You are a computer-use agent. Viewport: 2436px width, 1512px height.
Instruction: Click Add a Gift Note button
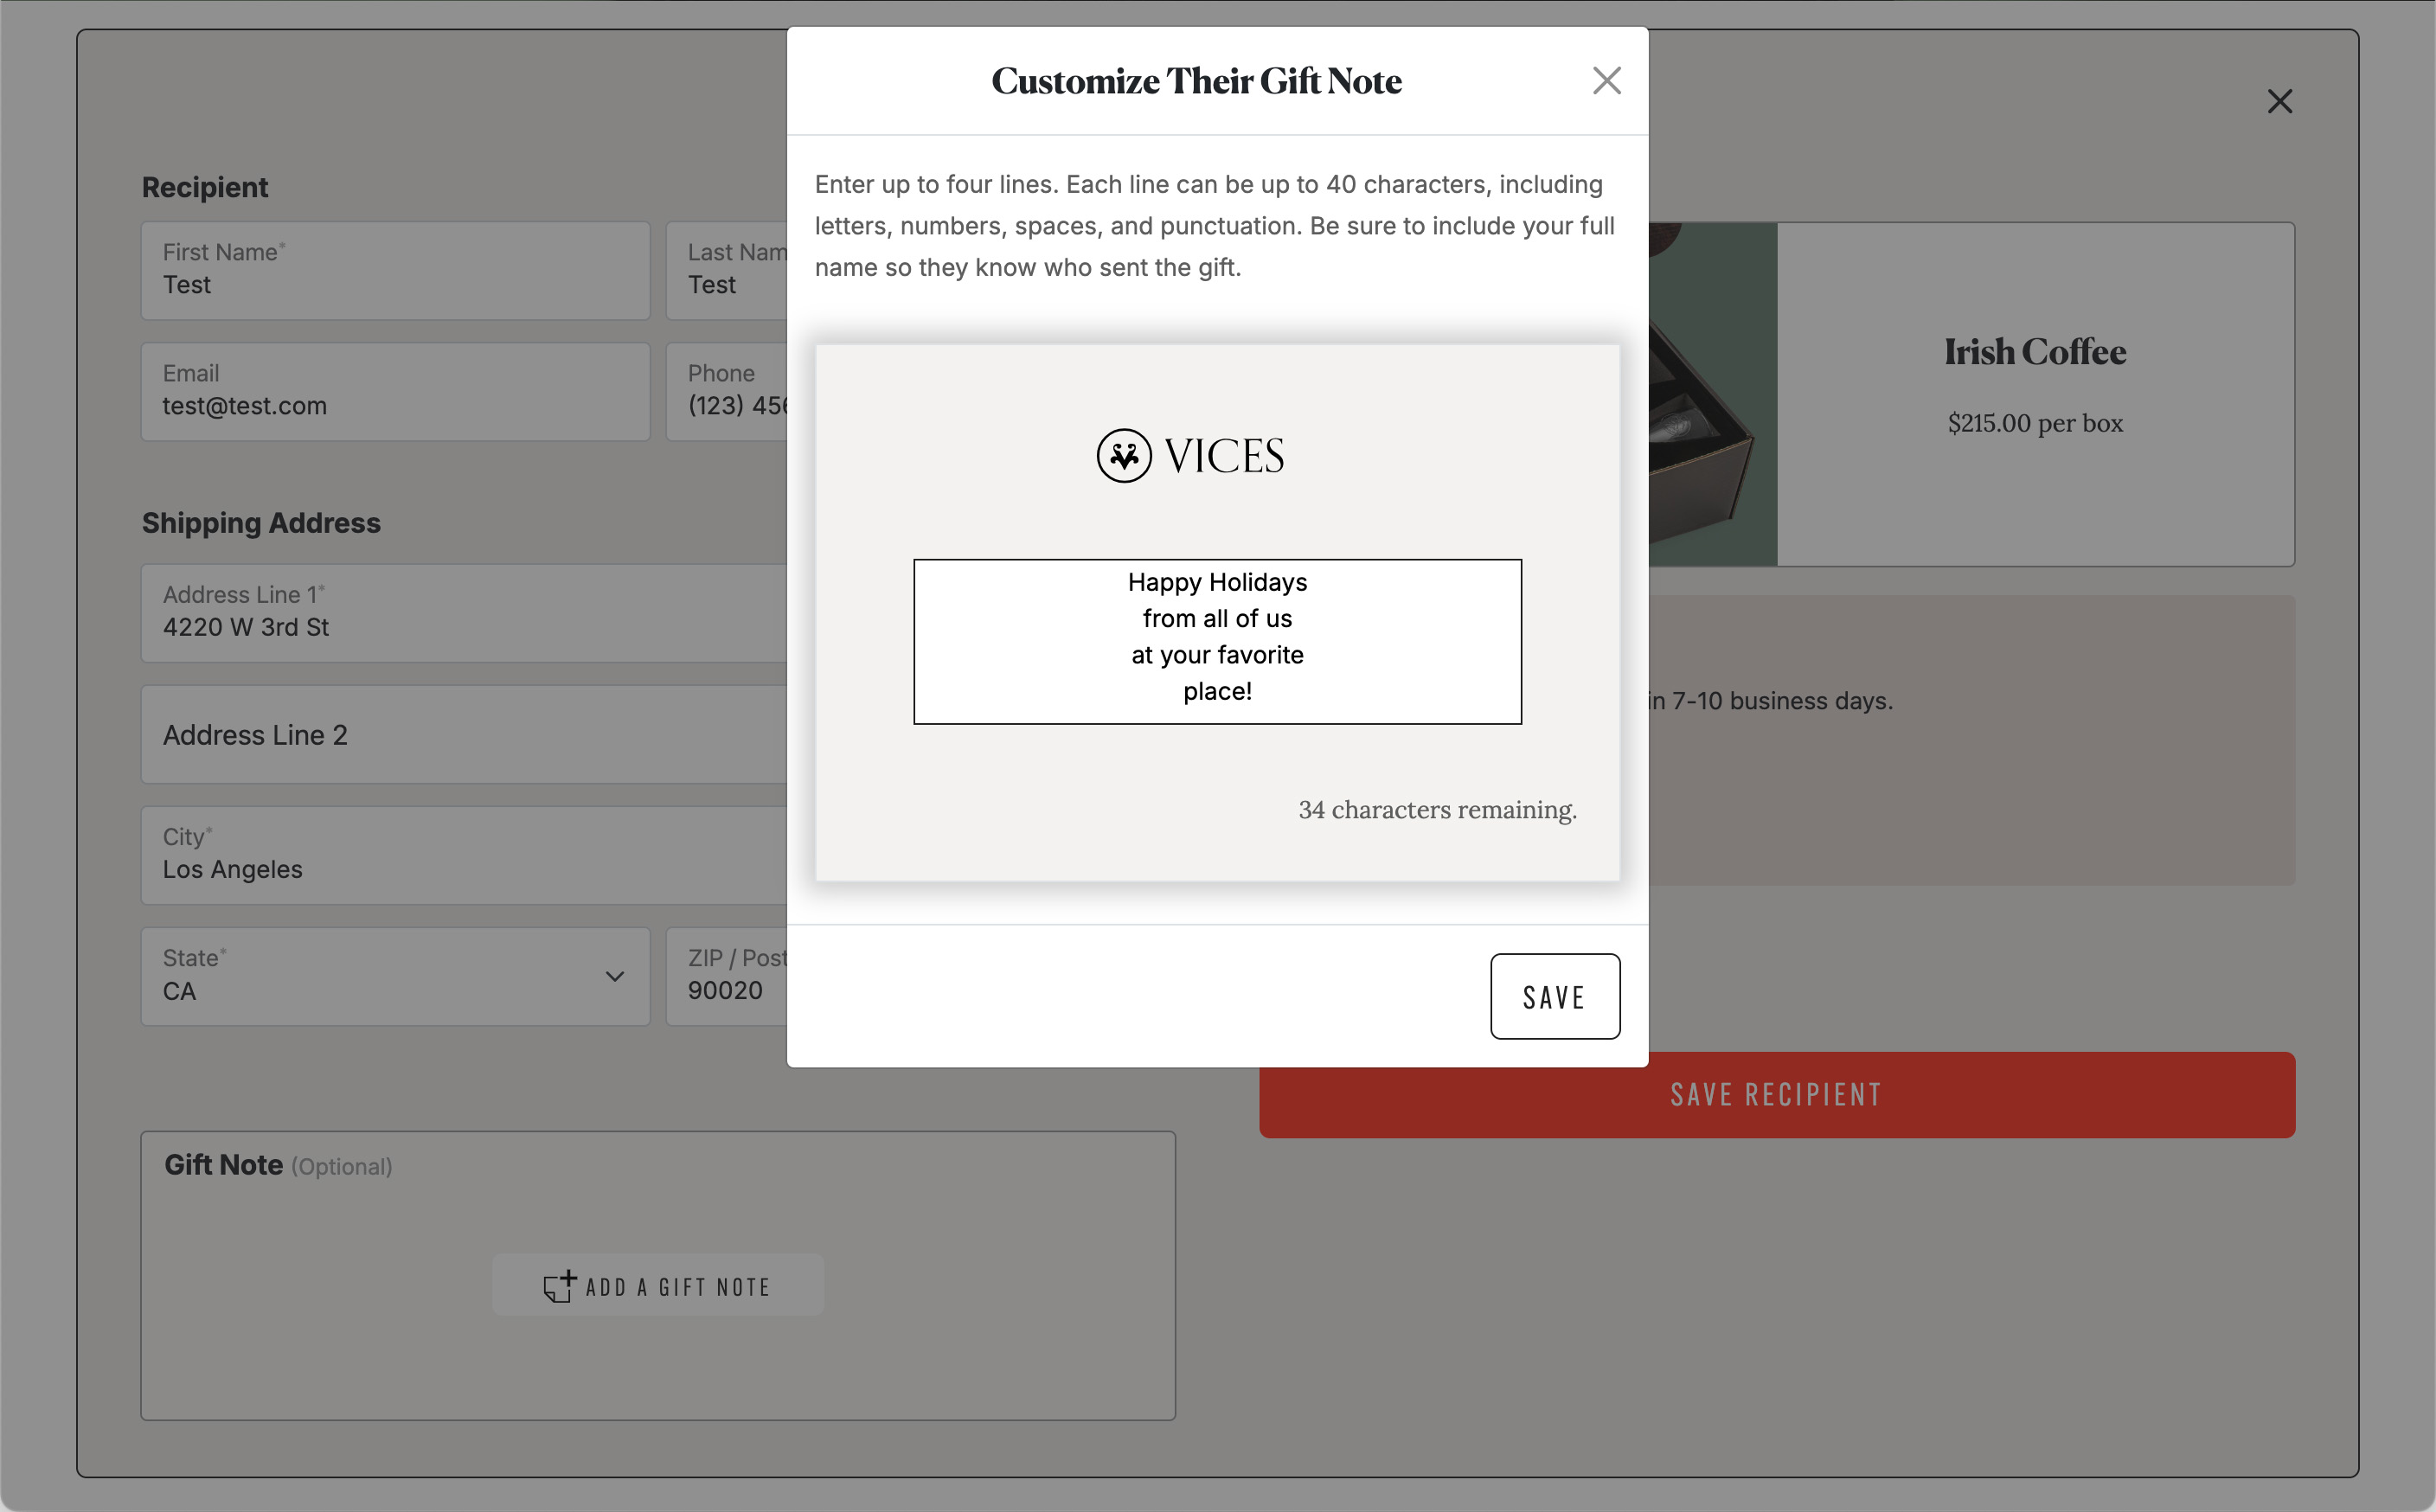(x=658, y=1286)
